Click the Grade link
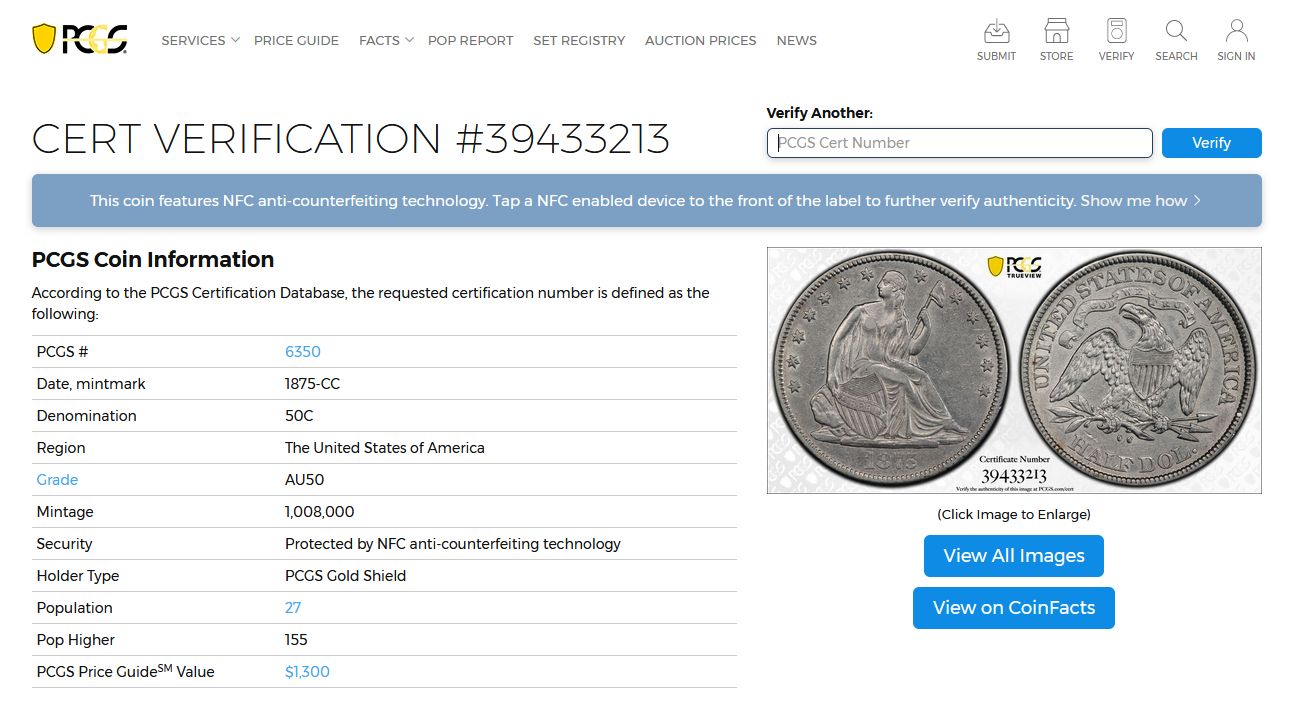Screen dimensions: 1293x712 (57, 480)
